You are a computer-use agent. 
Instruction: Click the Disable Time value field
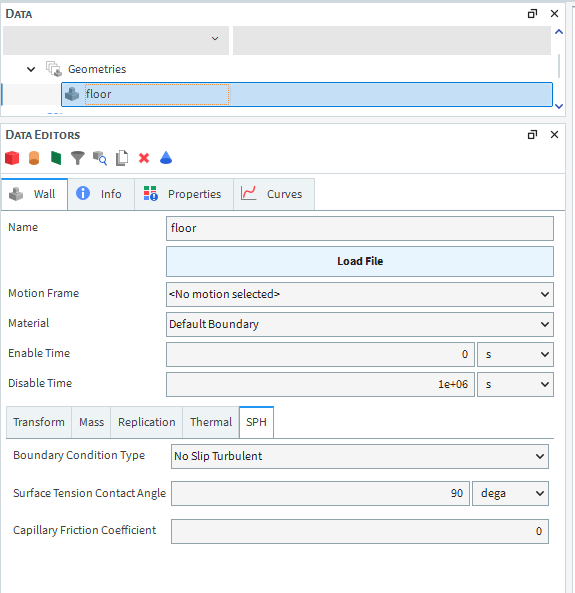(x=320, y=384)
